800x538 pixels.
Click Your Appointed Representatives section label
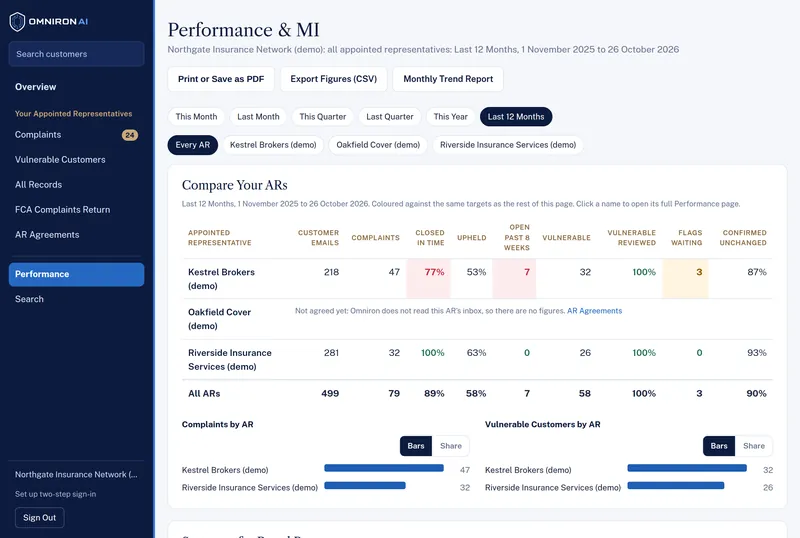pos(73,114)
